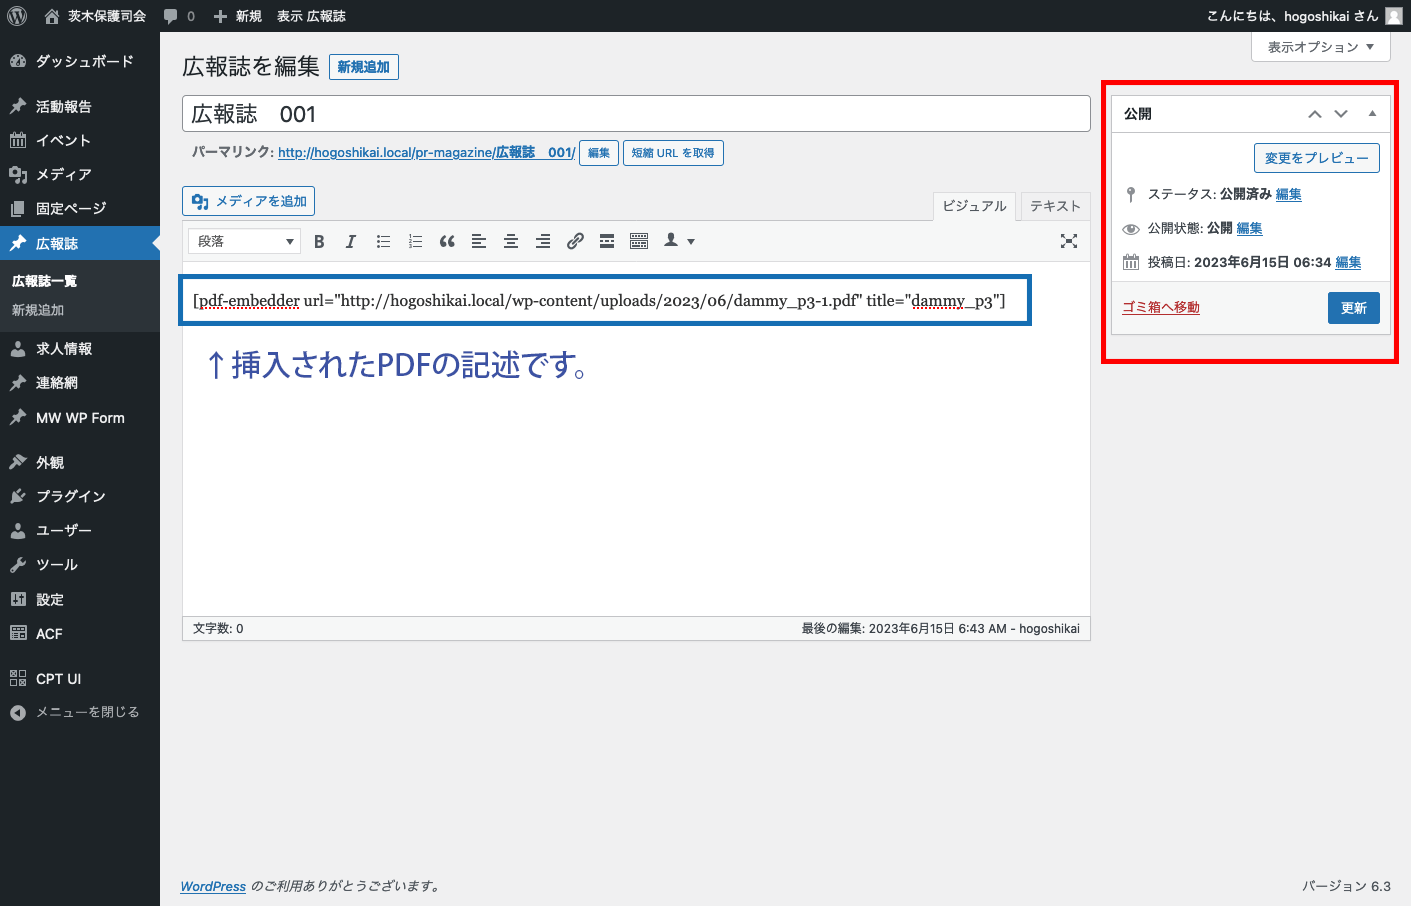This screenshot has height=906, width=1411.
Task: Collapse the 公開 panel with triangle toggle
Action: coord(1372,114)
